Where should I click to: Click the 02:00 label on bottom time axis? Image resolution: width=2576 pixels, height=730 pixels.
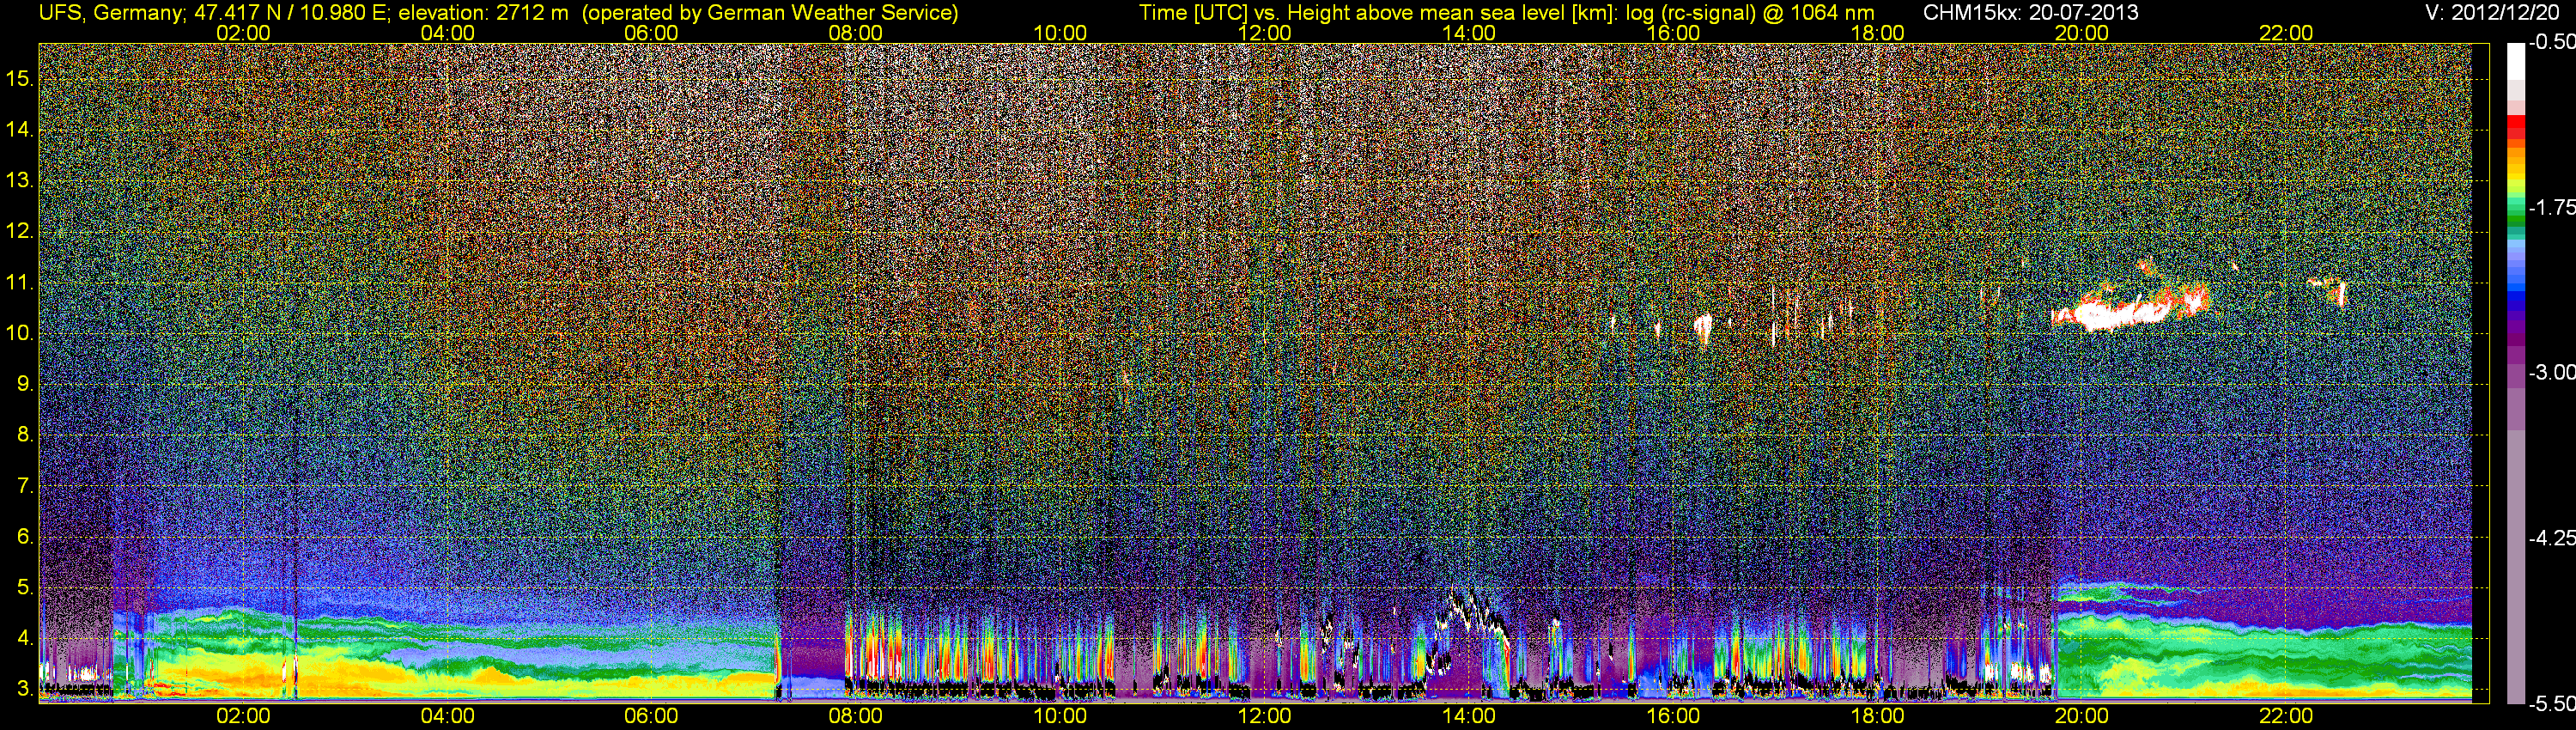[243, 716]
